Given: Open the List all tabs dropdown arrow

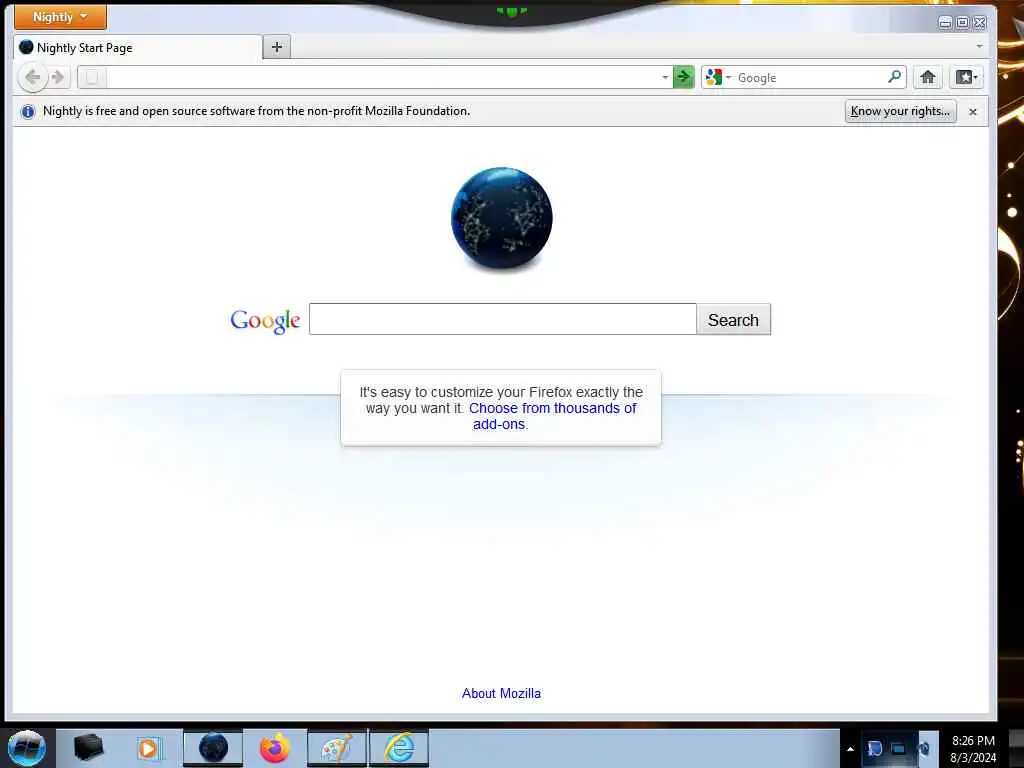Looking at the screenshot, I should pos(979,46).
